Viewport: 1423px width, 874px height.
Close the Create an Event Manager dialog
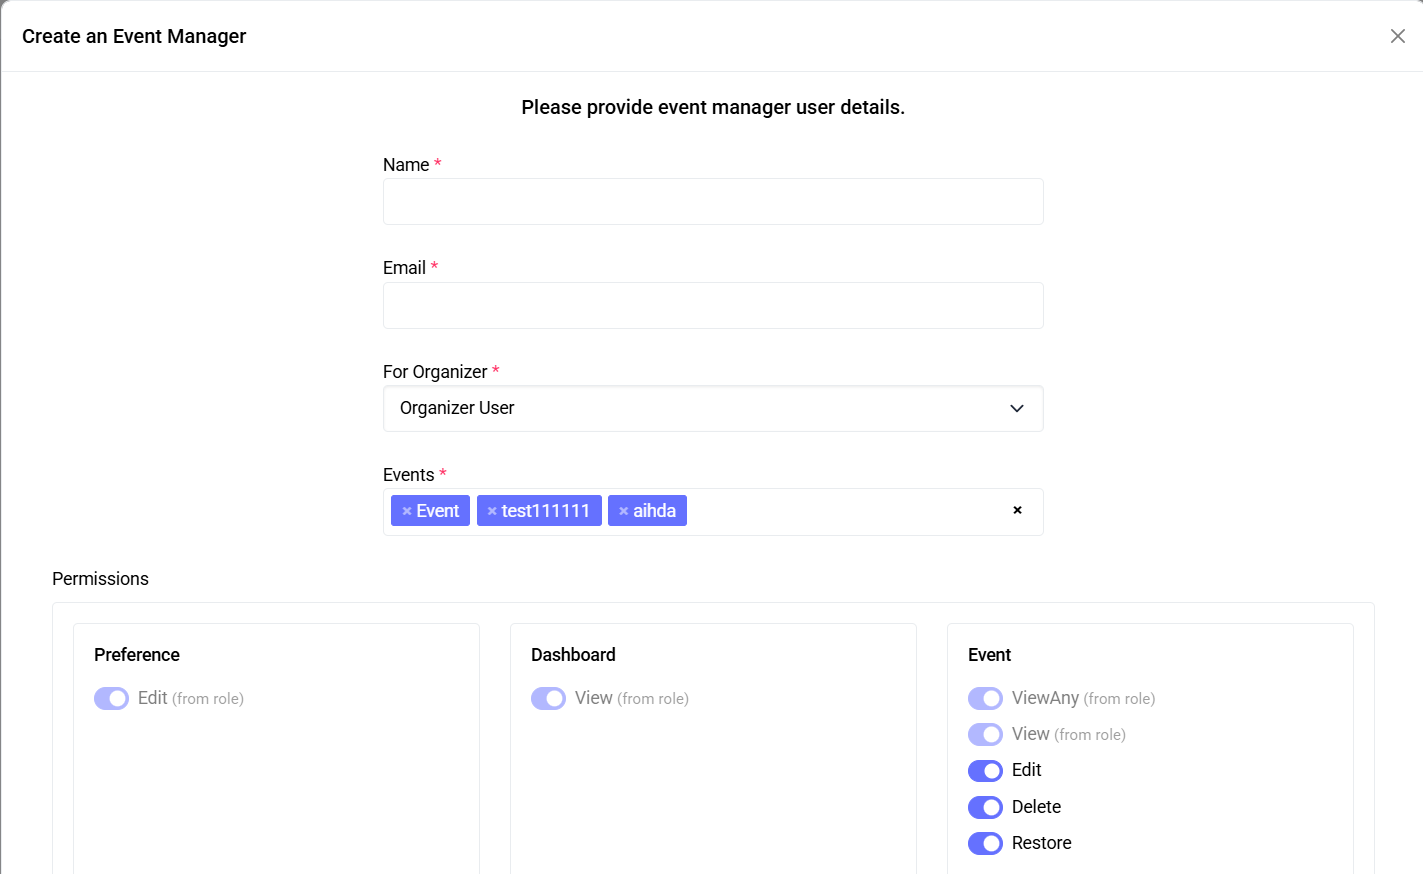(1397, 36)
